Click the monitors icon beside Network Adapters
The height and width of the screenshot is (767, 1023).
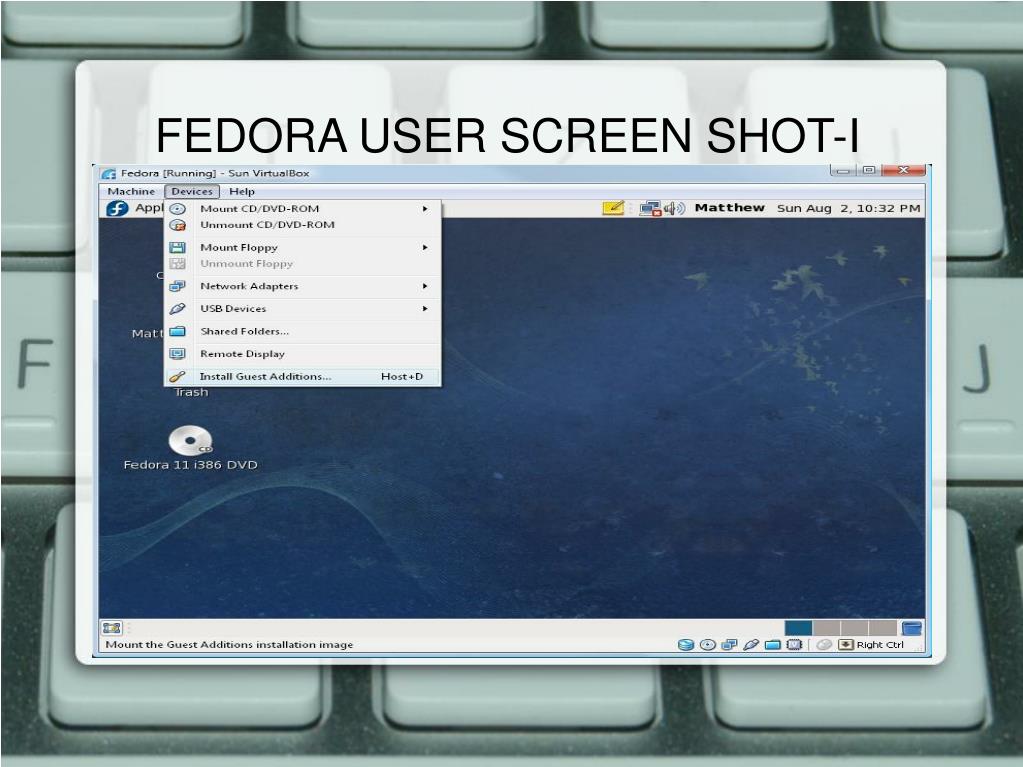(x=177, y=286)
